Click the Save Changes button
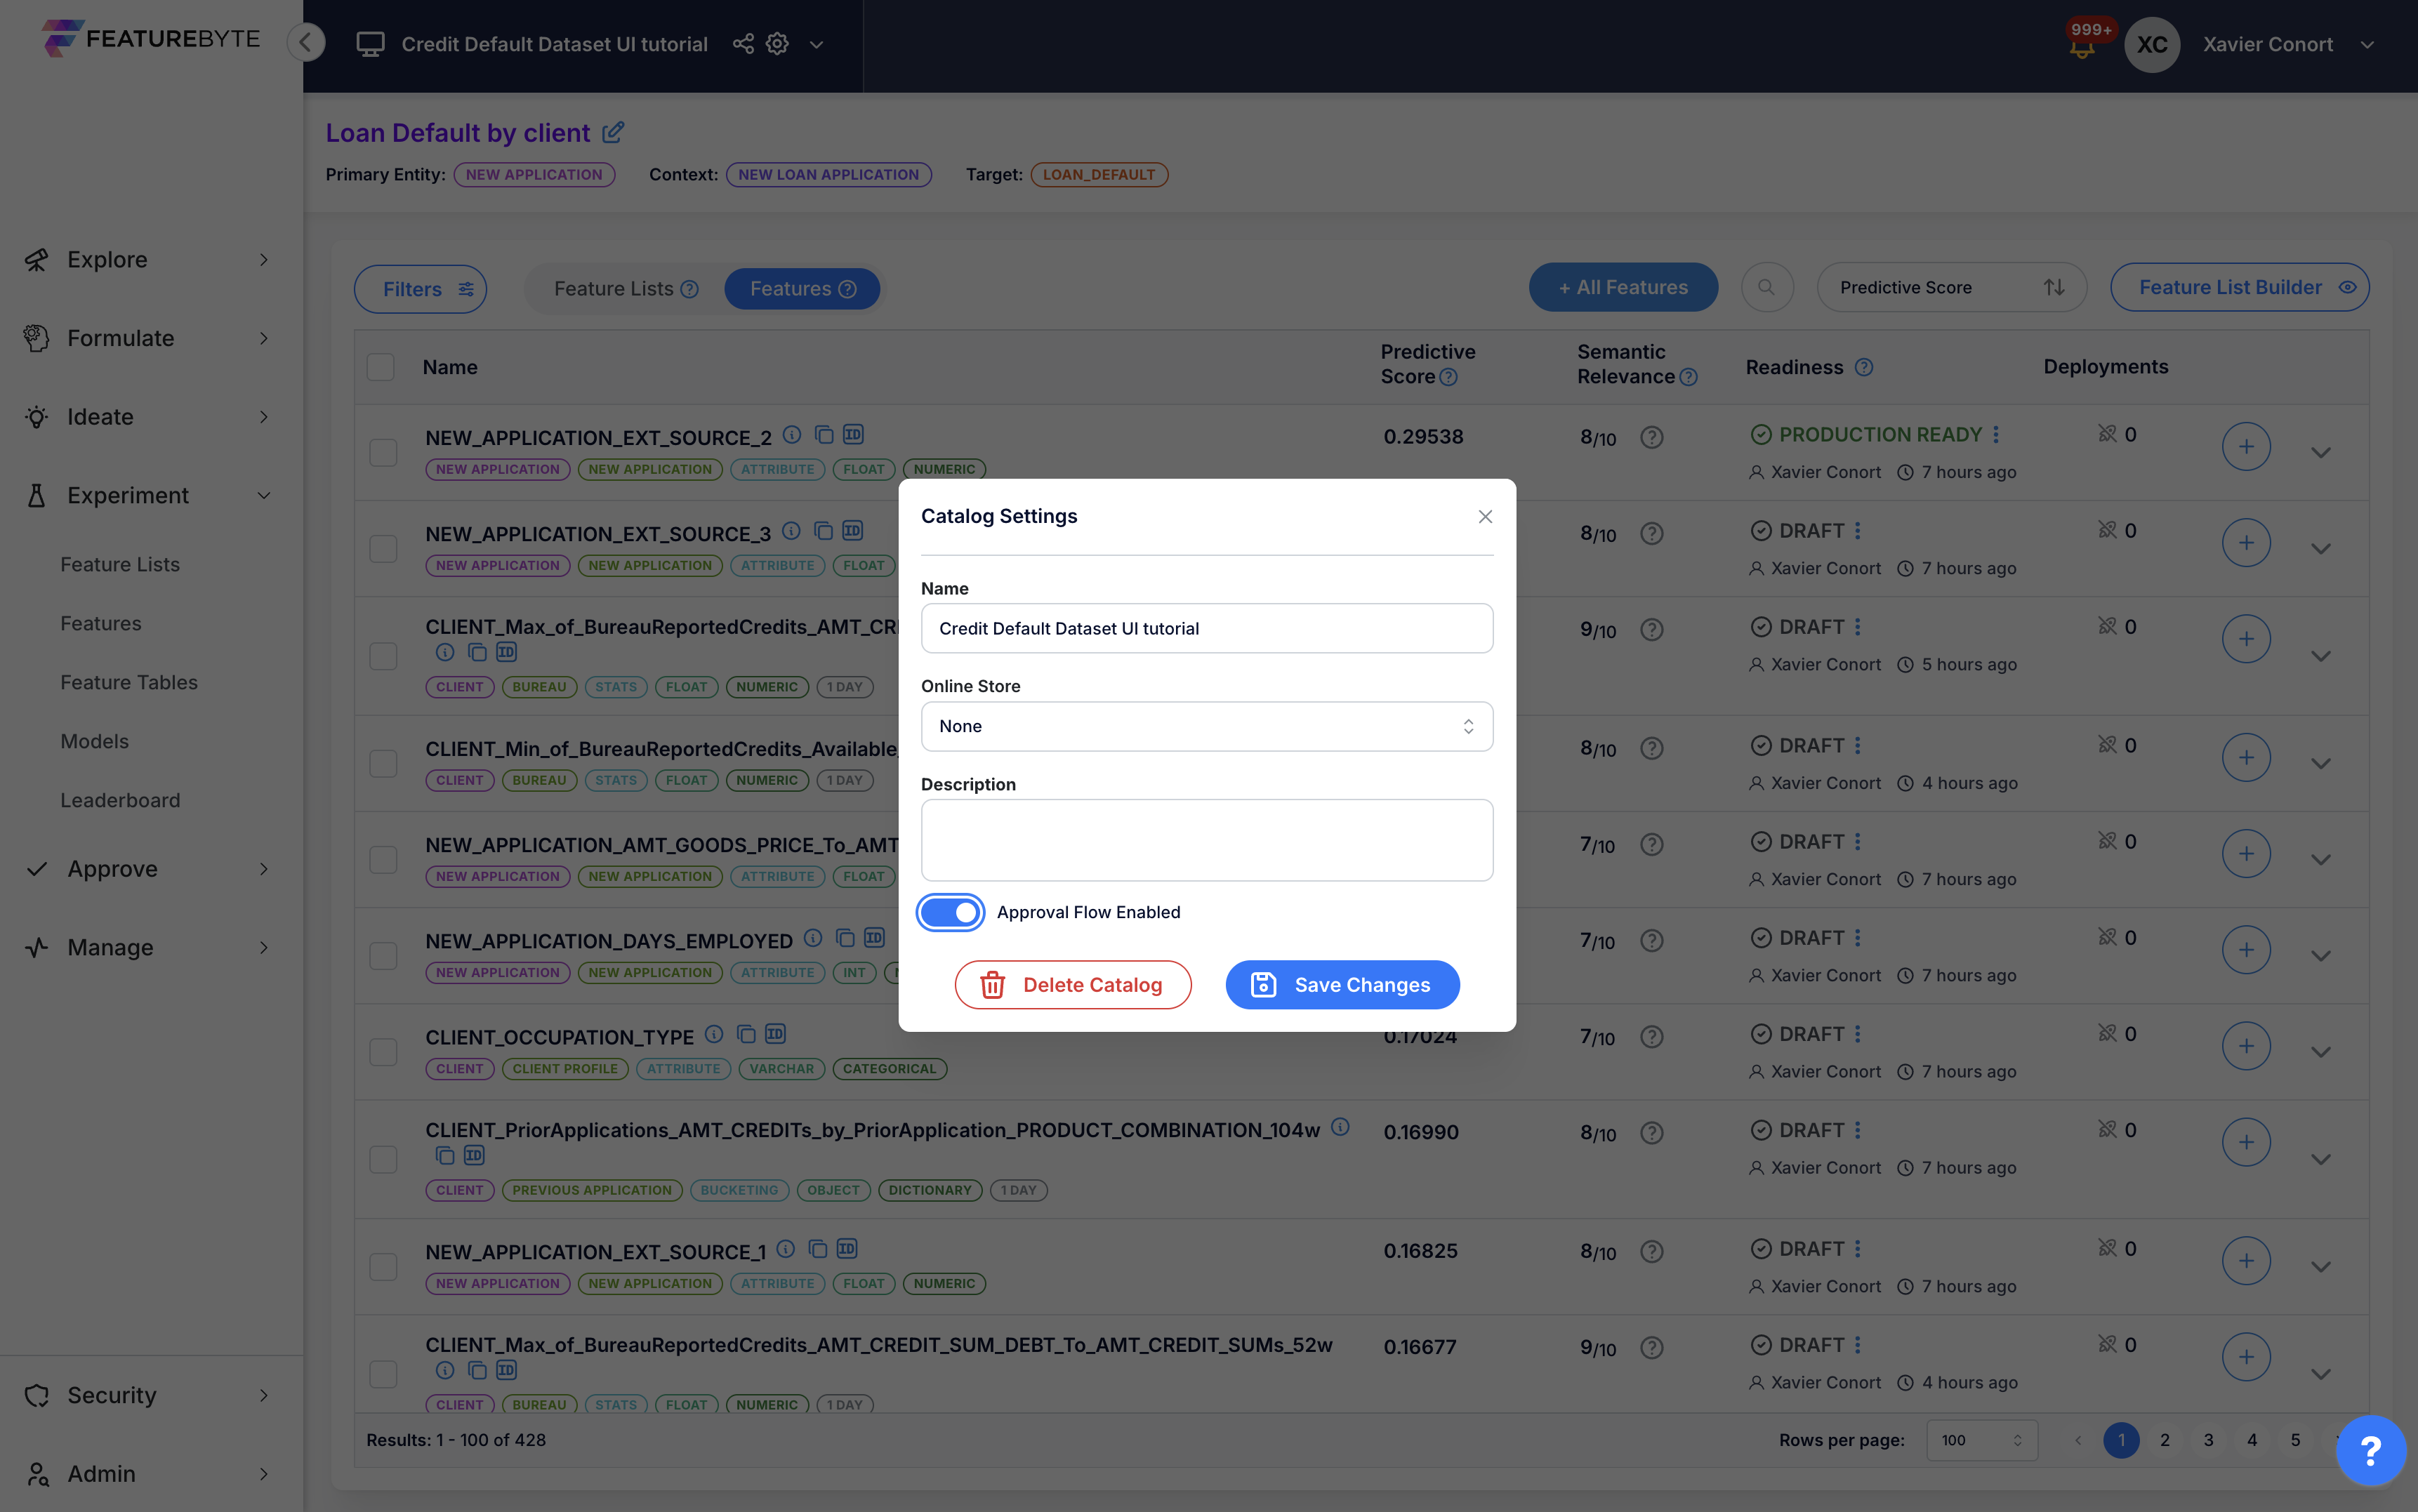Screen dimensions: 2418x1512 [1342, 985]
